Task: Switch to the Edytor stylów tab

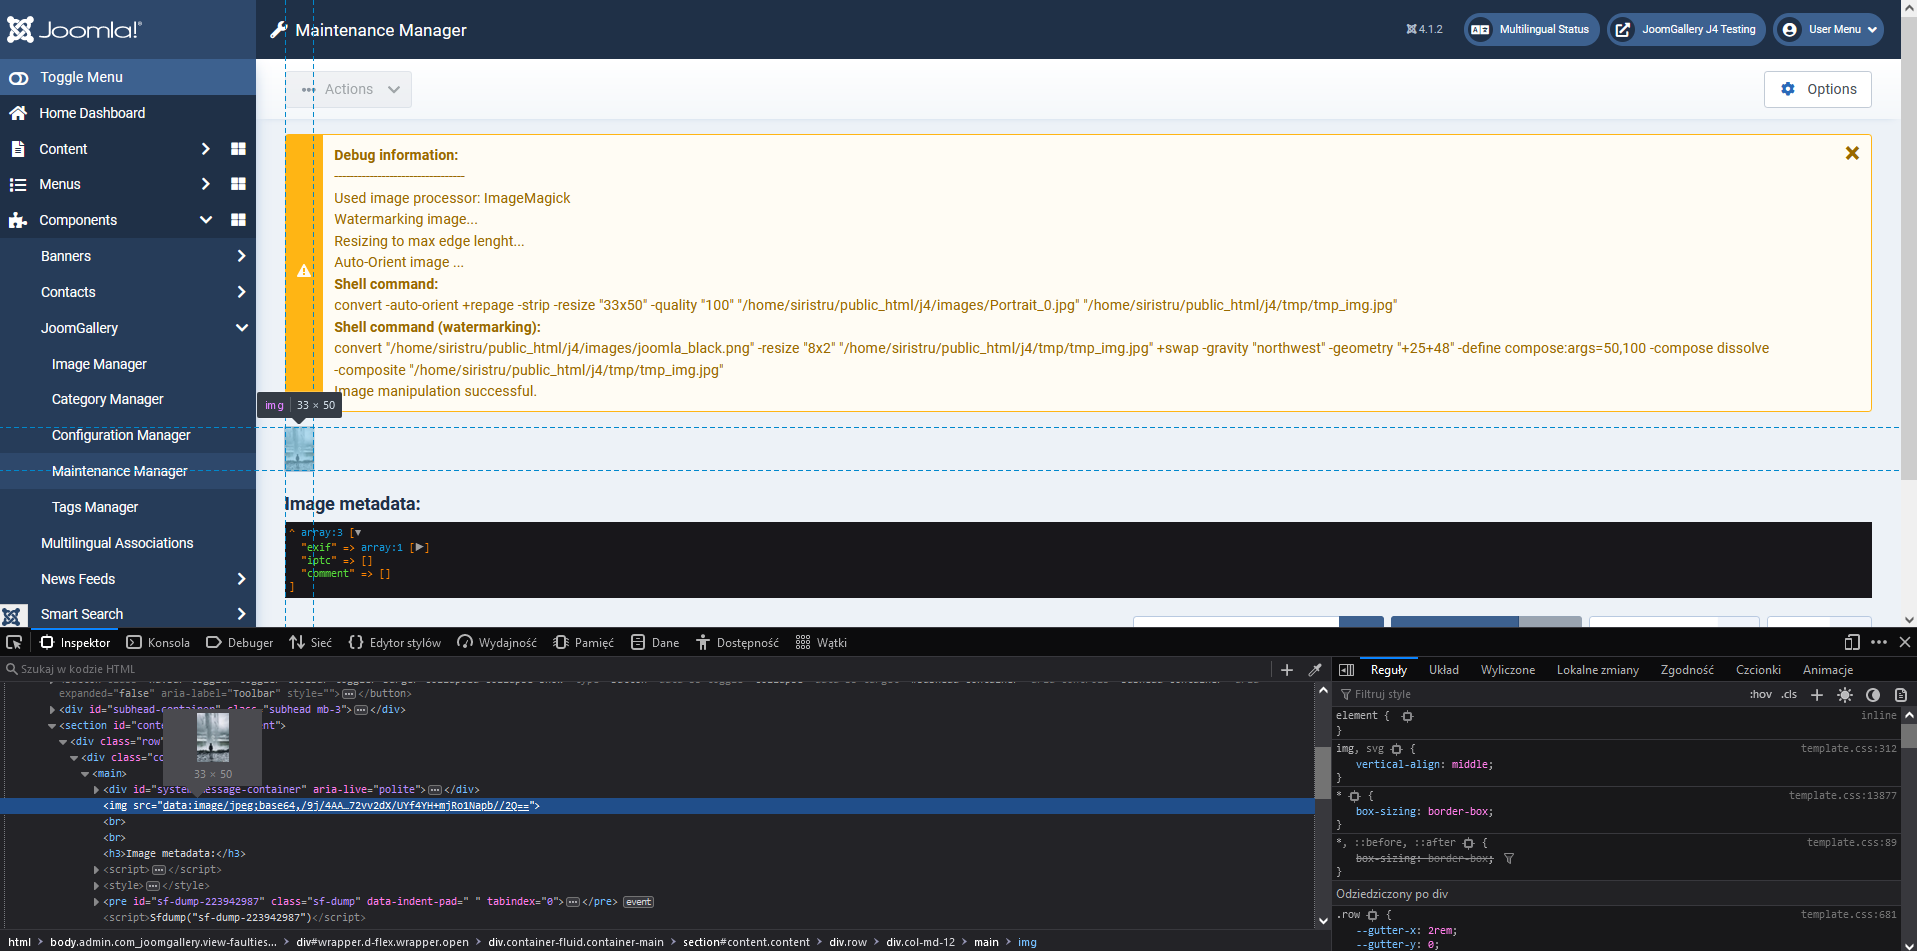Action: click(x=394, y=643)
